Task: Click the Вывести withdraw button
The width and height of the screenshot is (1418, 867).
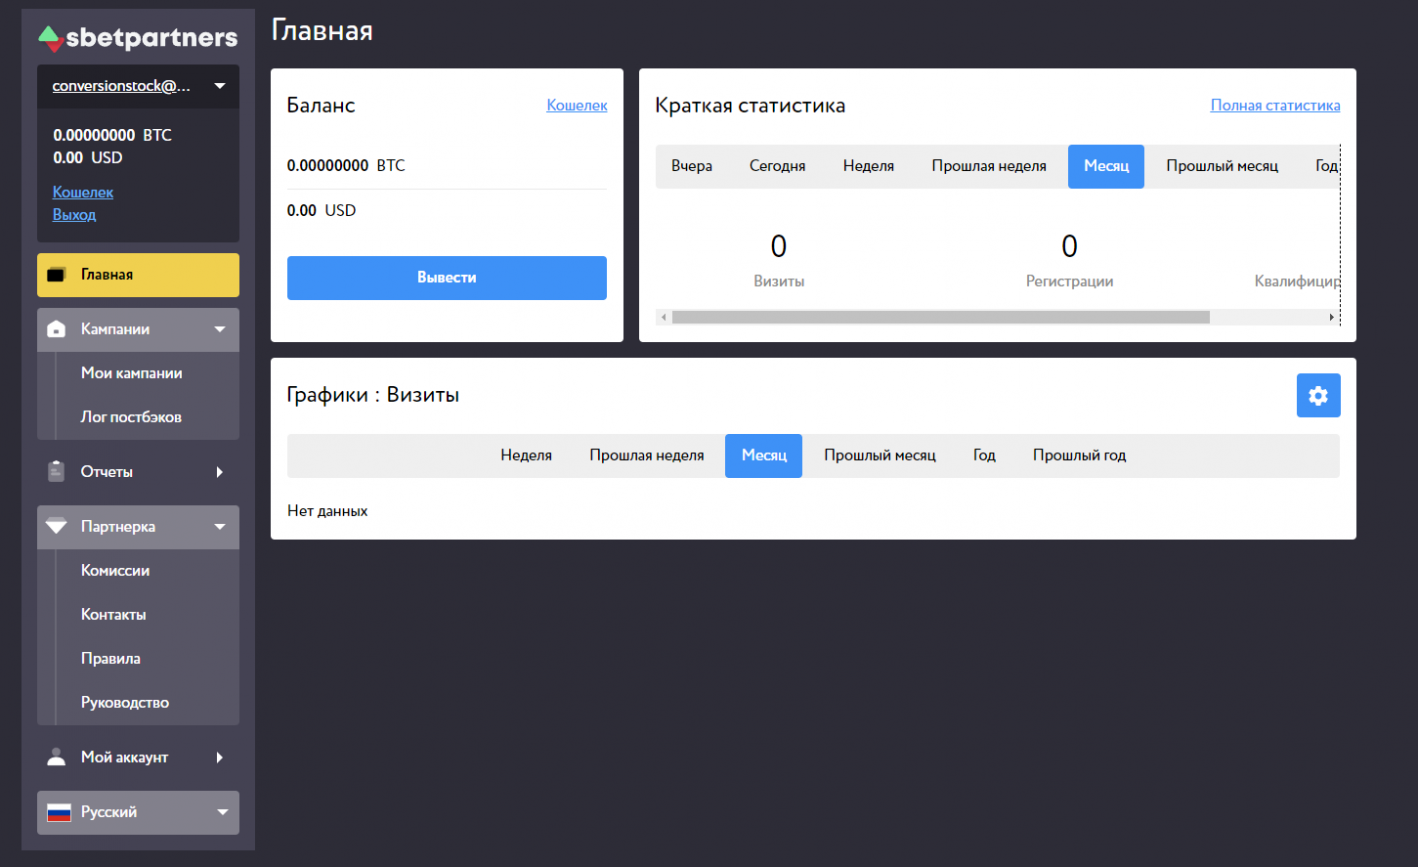Action: point(447,278)
